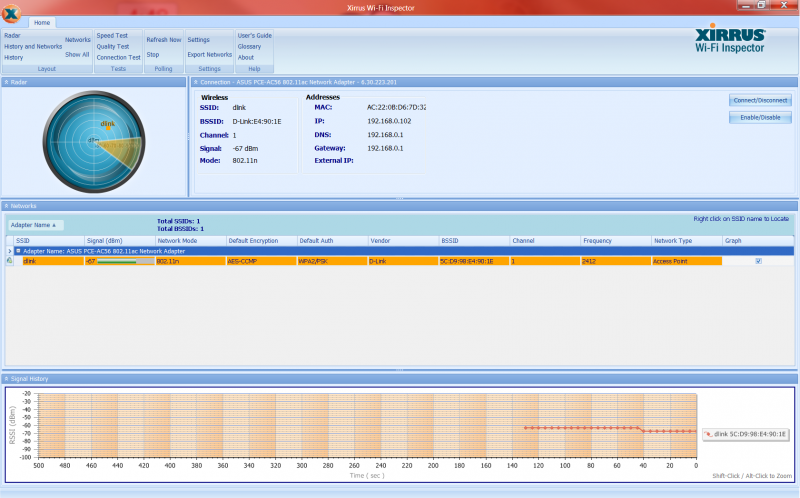This screenshot has width=800, height=498.
Task: Select the D-Link vendor cell
Action: pyautogui.click(x=404, y=261)
